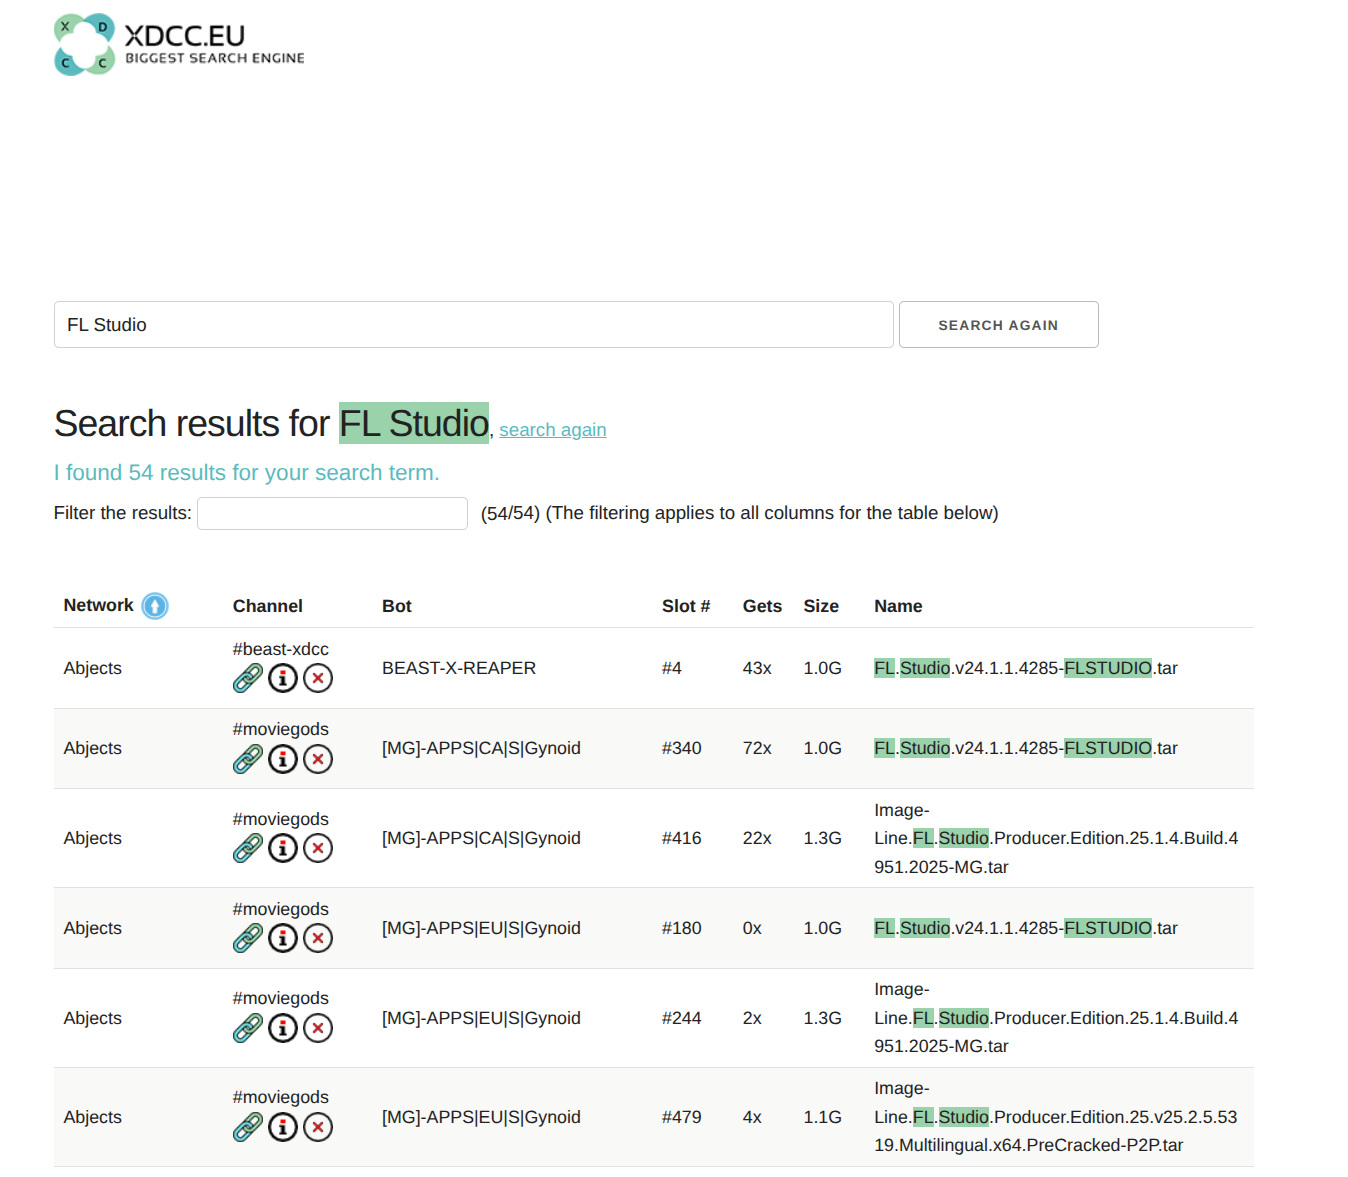Click the BEAST-X-REAPER bot name
Viewport: 1348px width, 1177px height.
coord(459,668)
